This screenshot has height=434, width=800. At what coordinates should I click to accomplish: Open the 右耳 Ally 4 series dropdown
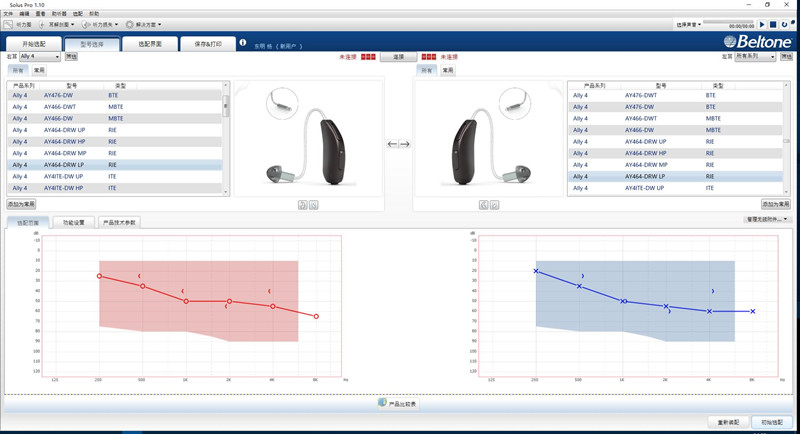(x=46, y=57)
